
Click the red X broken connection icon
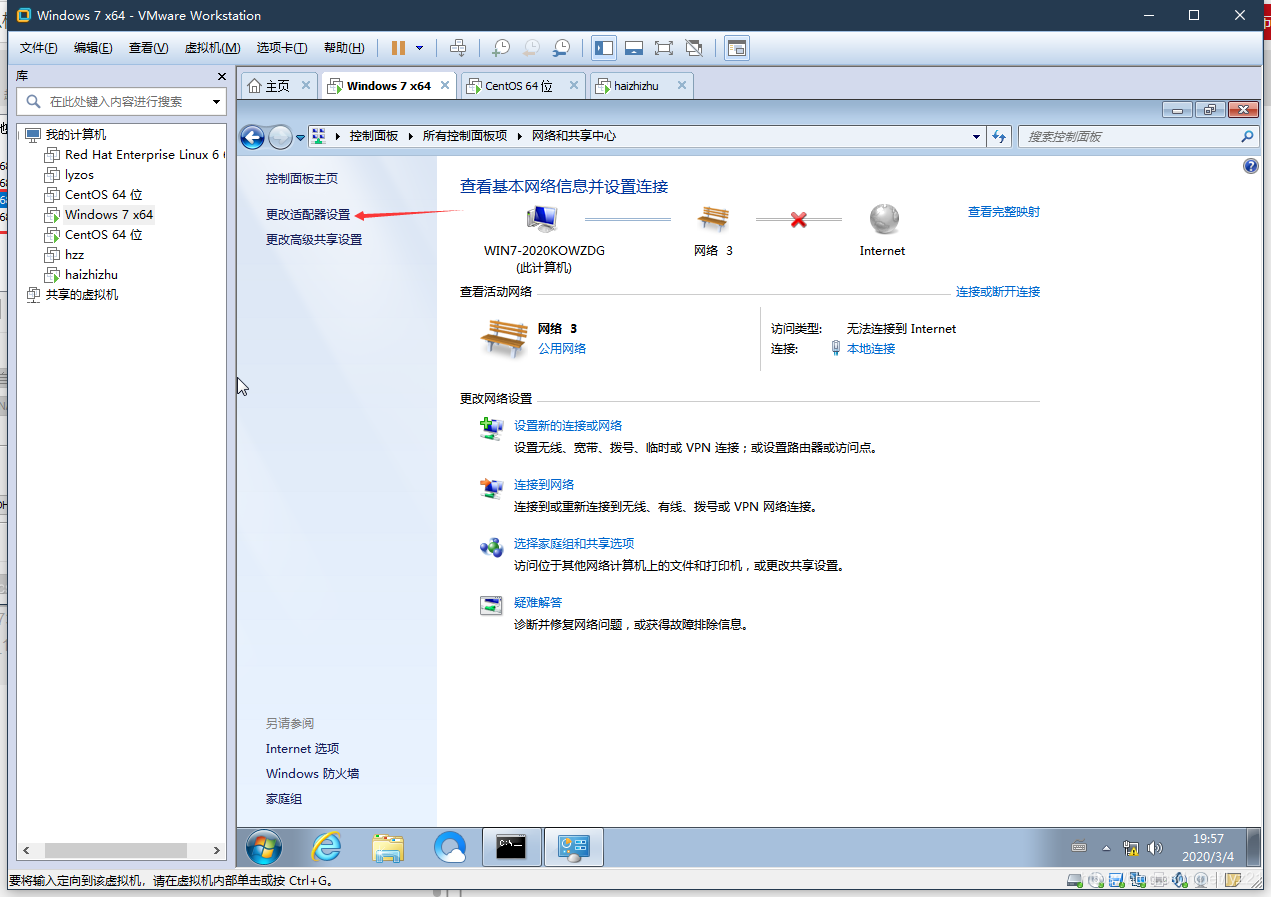798,219
